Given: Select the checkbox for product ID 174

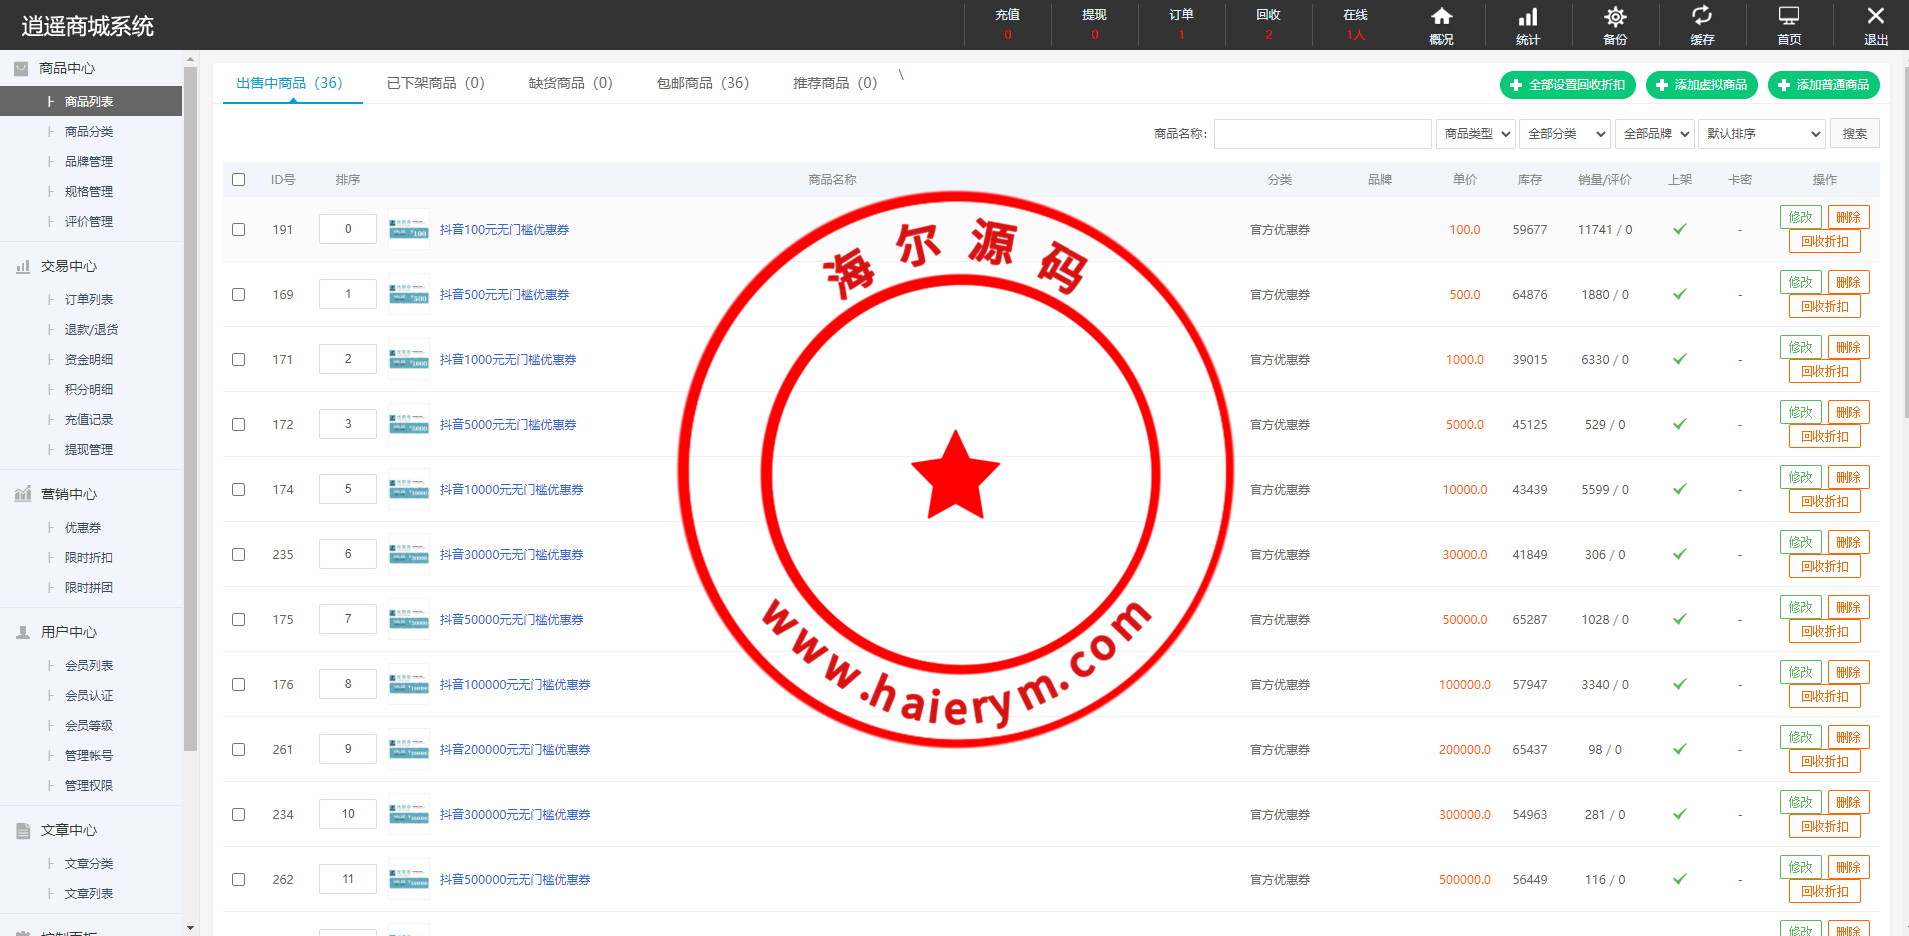Looking at the screenshot, I should point(238,490).
